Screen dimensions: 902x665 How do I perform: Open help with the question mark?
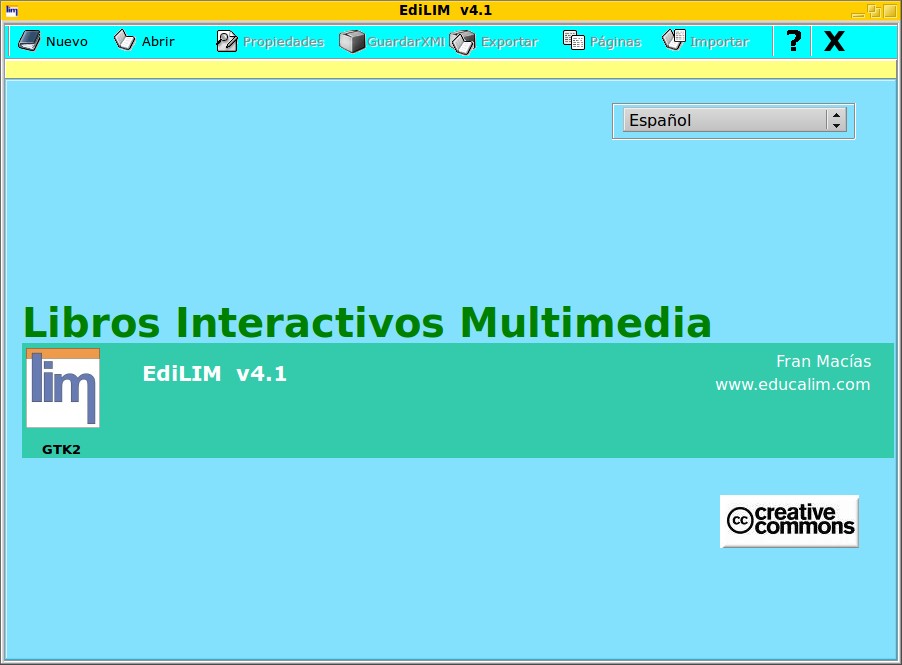click(793, 41)
